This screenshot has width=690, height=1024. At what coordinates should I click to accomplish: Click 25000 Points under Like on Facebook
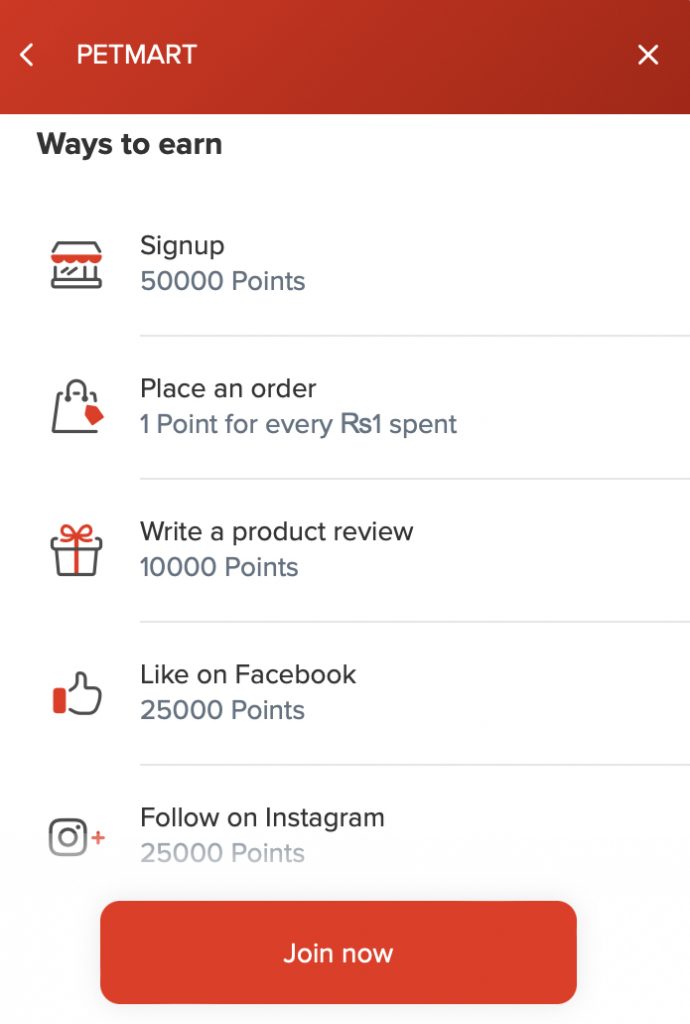(222, 710)
